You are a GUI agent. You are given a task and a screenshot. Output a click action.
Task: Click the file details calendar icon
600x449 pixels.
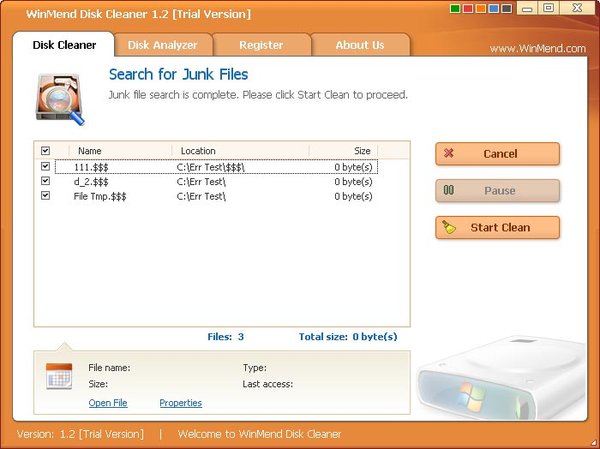(x=59, y=377)
